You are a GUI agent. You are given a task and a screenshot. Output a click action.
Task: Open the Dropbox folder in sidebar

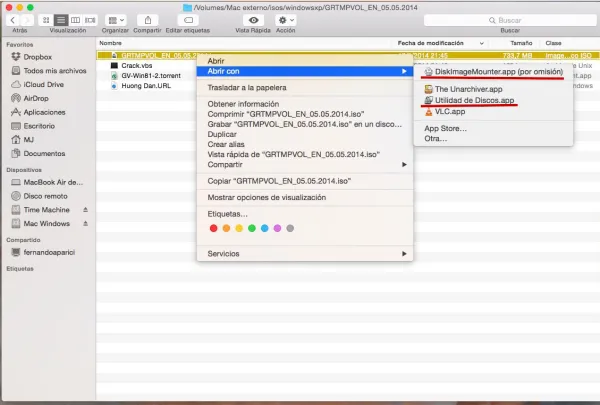point(37,57)
